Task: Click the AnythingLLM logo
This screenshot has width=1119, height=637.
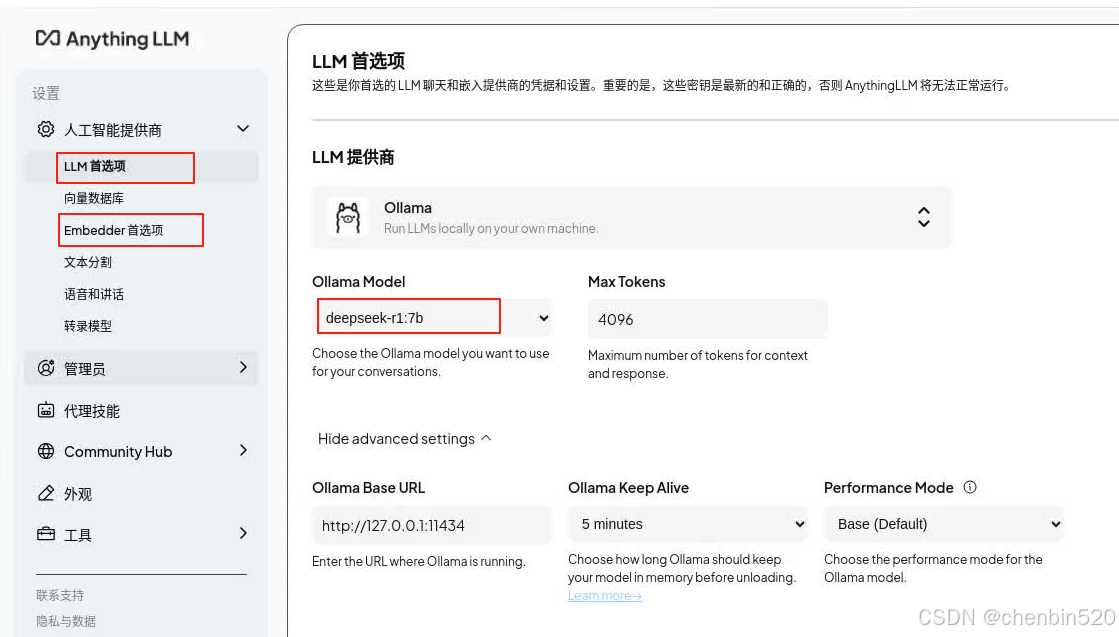Action: 113,39
